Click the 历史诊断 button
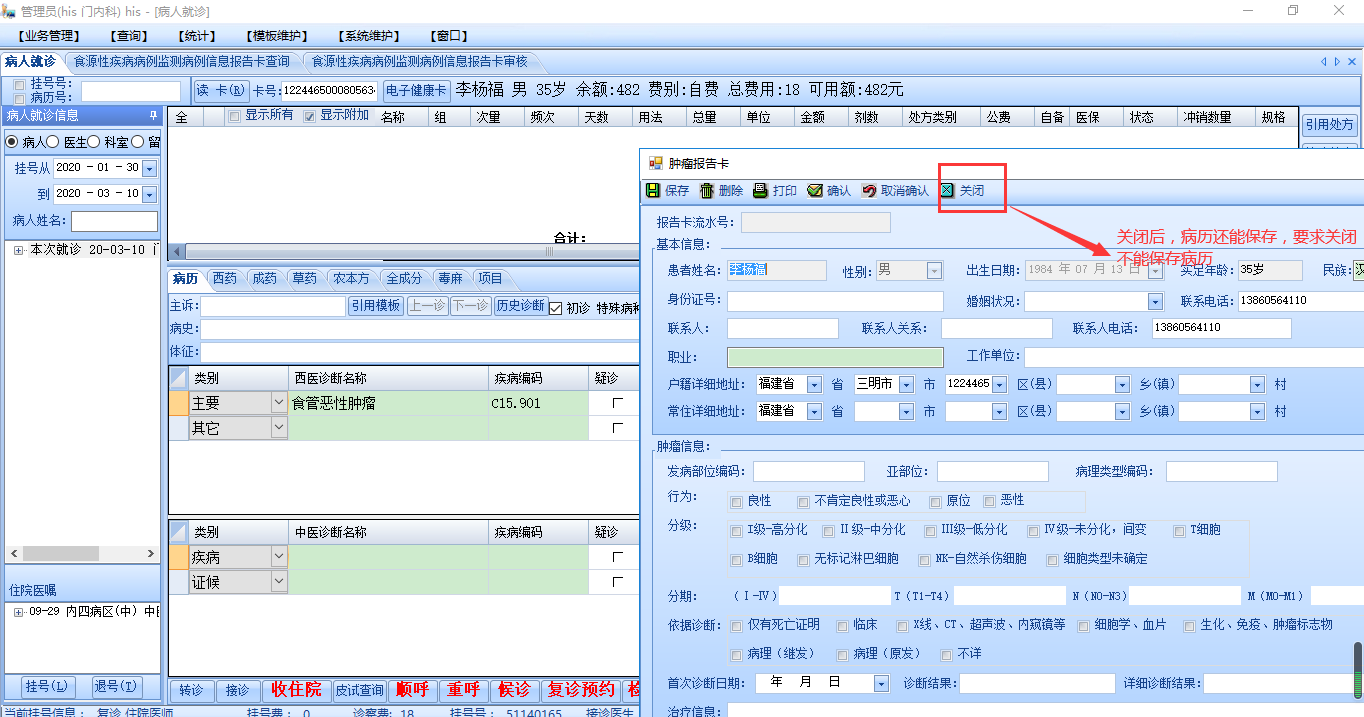This screenshot has height=717, width=1364. tap(520, 307)
